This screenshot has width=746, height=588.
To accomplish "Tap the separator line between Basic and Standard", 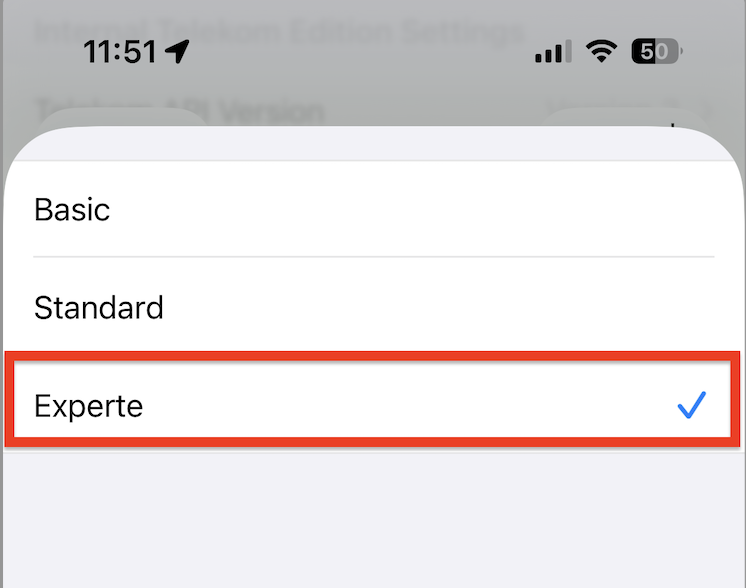I will pyautogui.click(x=373, y=257).
